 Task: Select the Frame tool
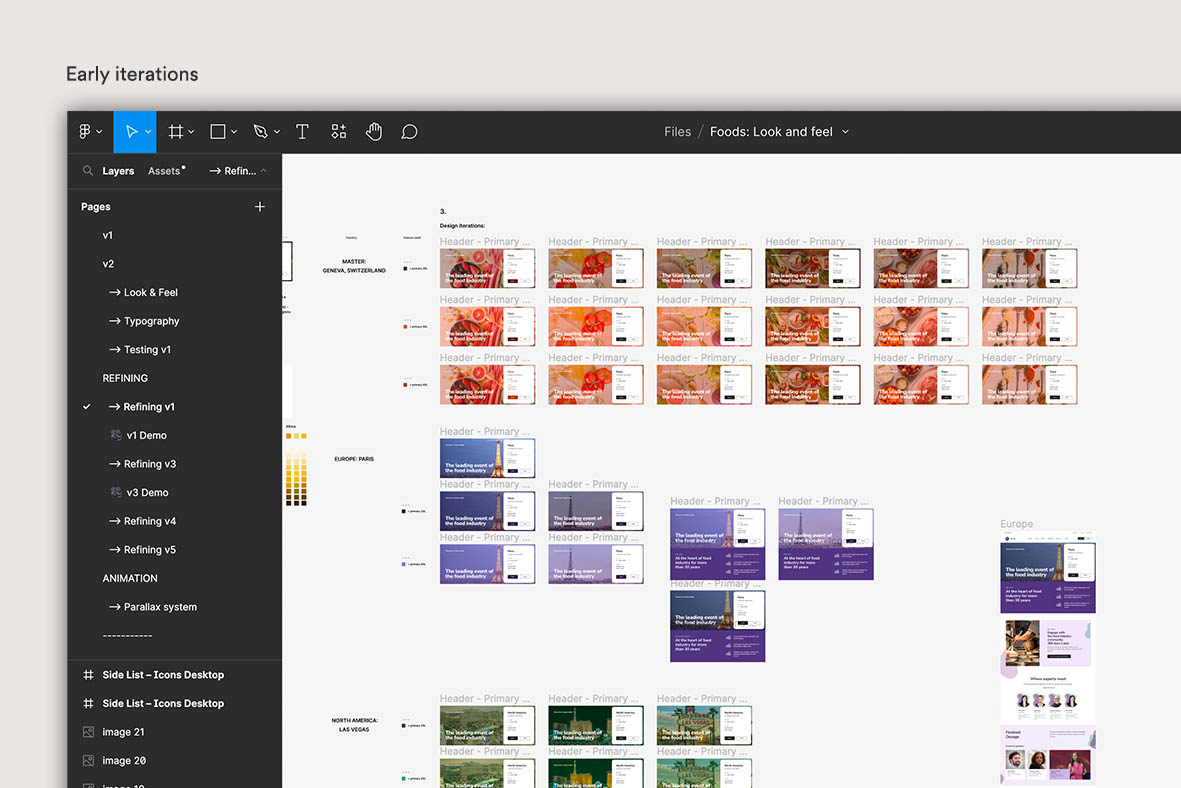coord(175,132)
